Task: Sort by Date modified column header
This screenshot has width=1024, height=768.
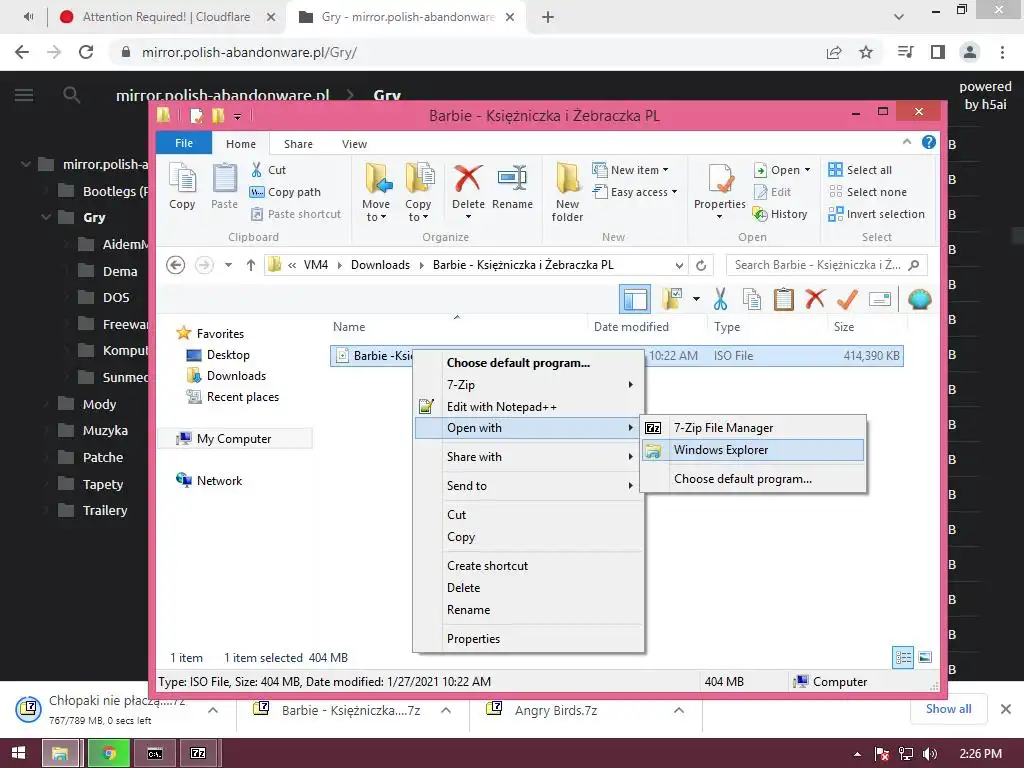Action: [631, 327]
